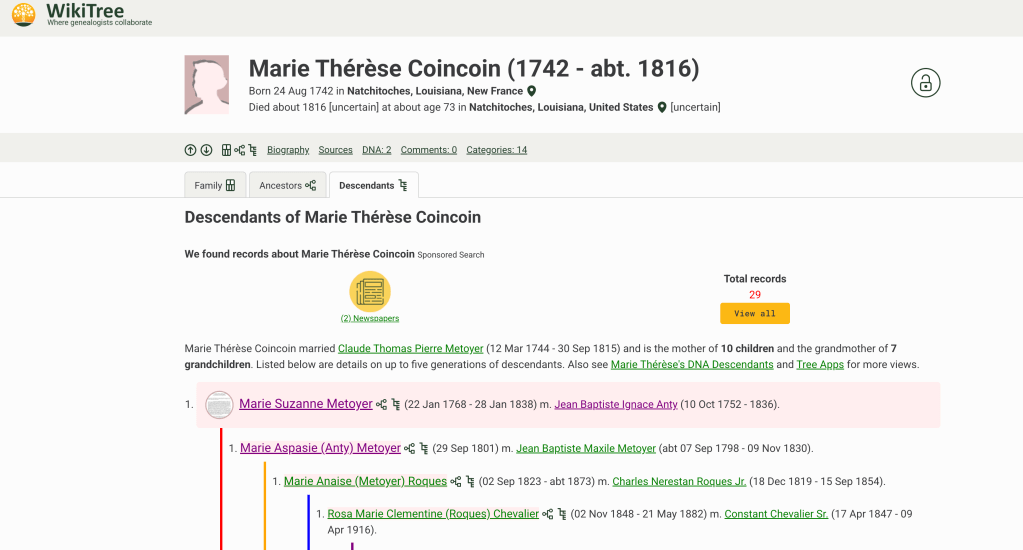Click ancestors icon next to Marie Anaise Roques
The image size is (1023, 550).
(x=456, y=482)
